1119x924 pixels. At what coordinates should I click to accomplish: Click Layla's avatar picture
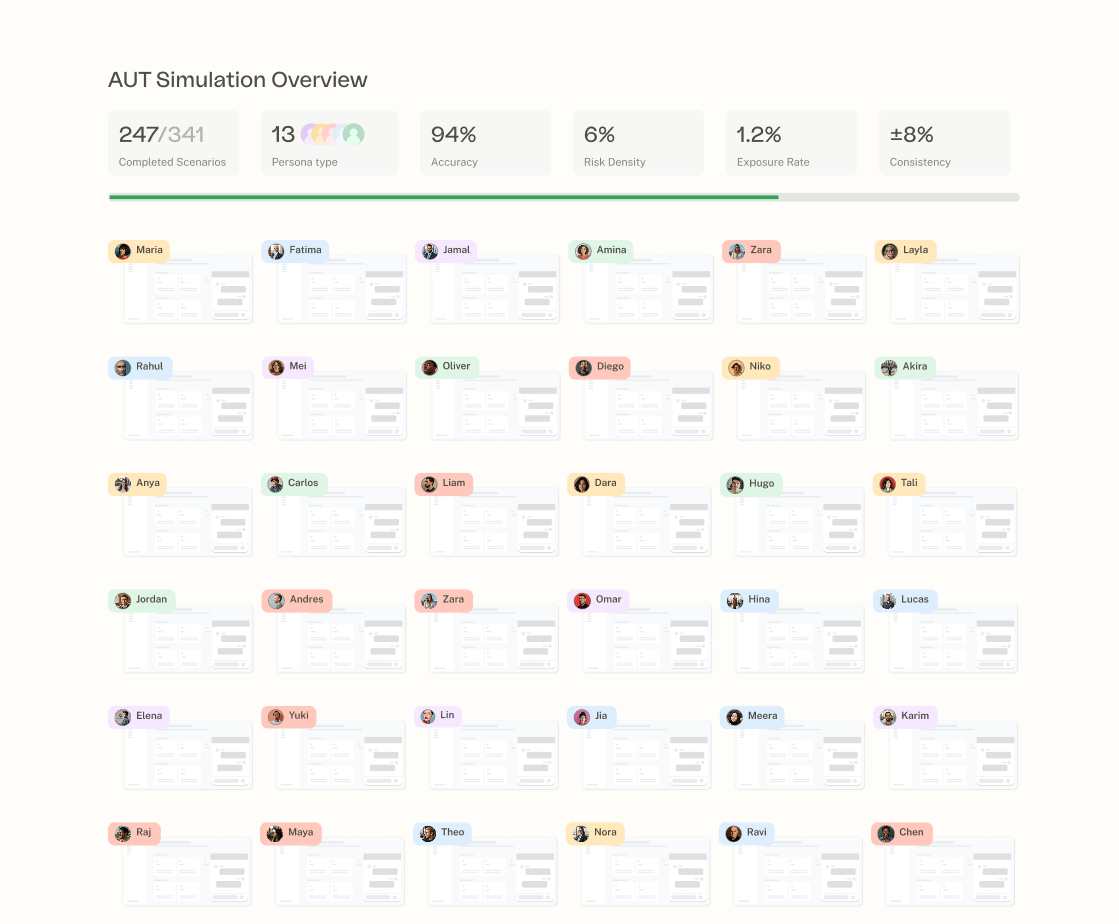tap(889, 251)
